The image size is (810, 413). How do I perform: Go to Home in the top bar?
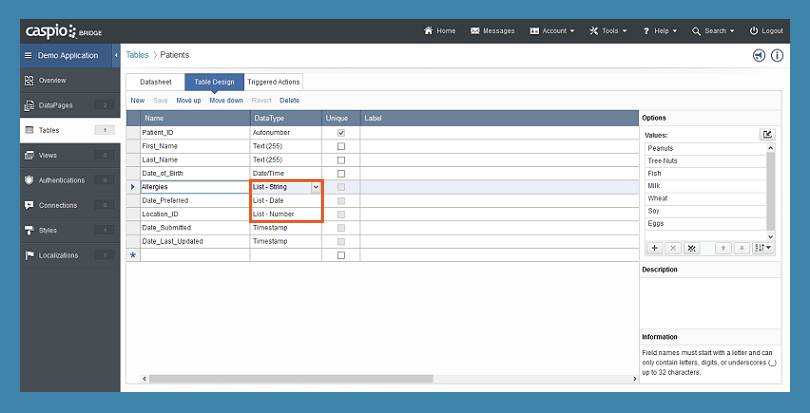(440, 31)
